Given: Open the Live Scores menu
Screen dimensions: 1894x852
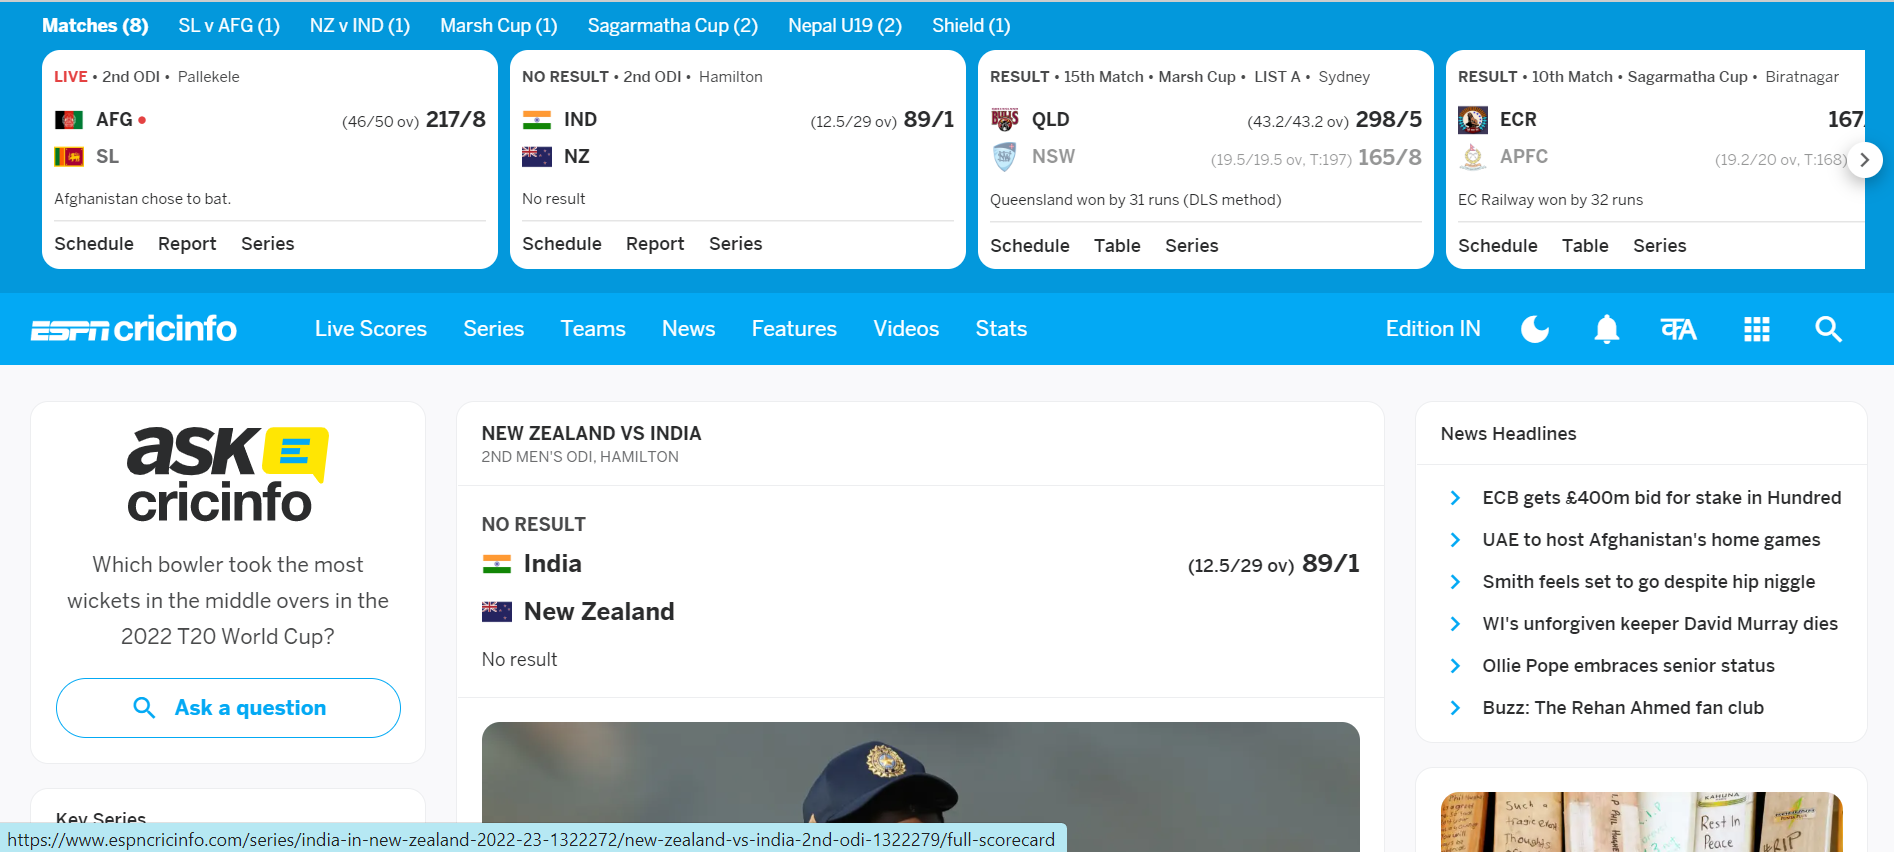Looking at the screenshot, I should point(371,329).
